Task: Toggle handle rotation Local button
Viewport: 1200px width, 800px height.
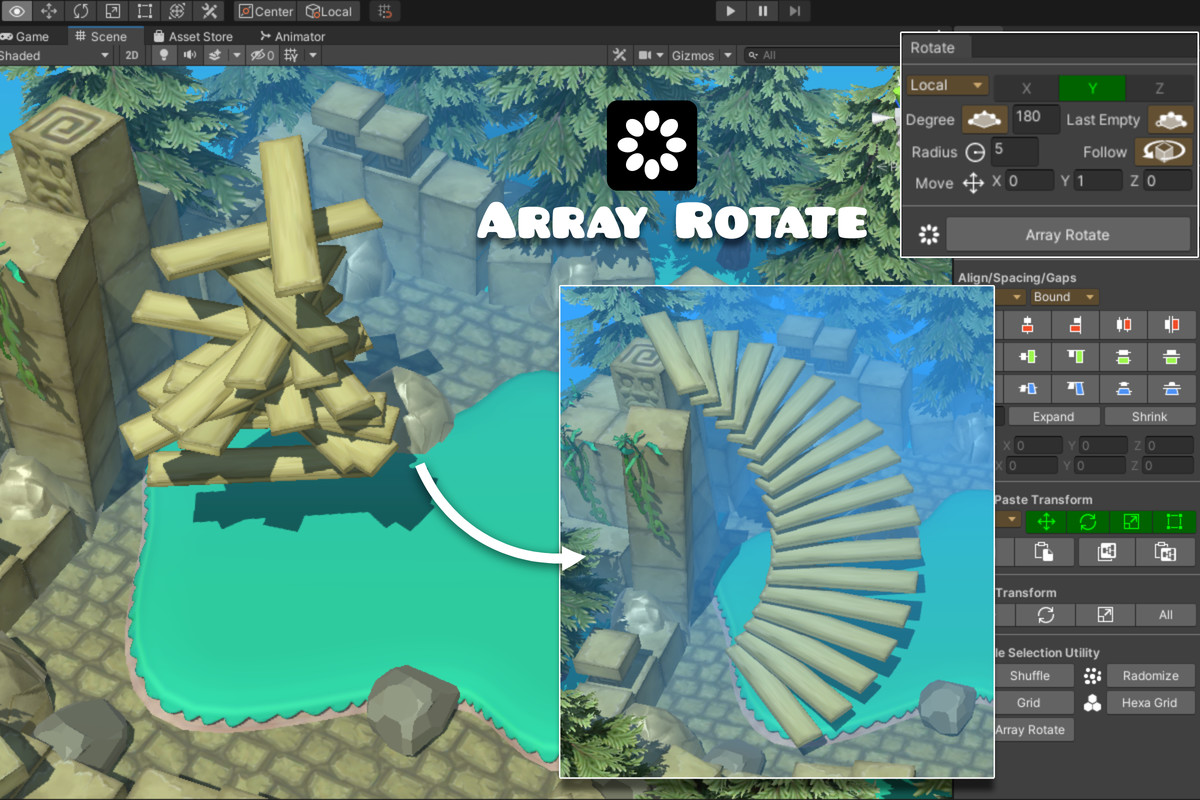Action: tap(329, 11)
